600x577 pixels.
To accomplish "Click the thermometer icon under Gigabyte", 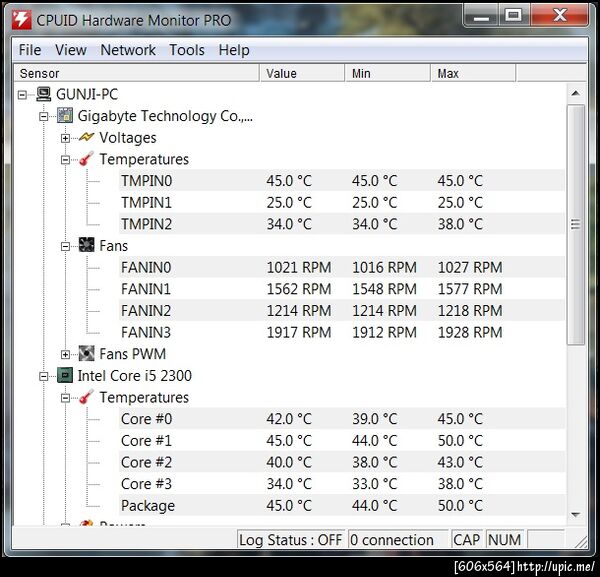I will (86, 159).
